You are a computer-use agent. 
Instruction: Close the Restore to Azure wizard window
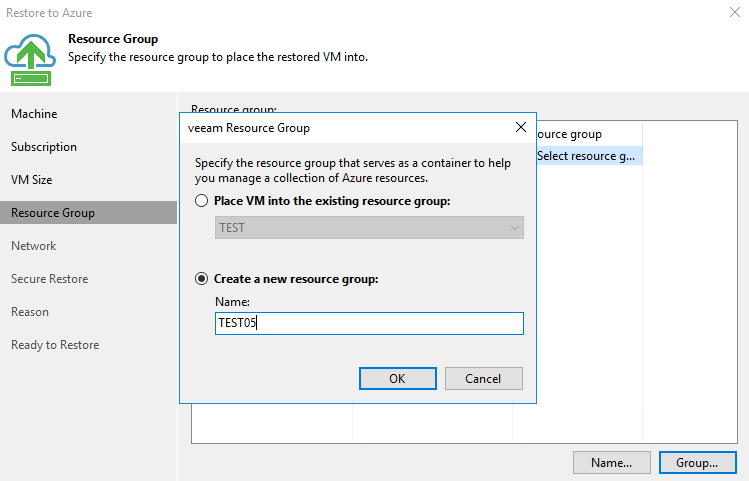pyautogui.click(x=735, y=12)
